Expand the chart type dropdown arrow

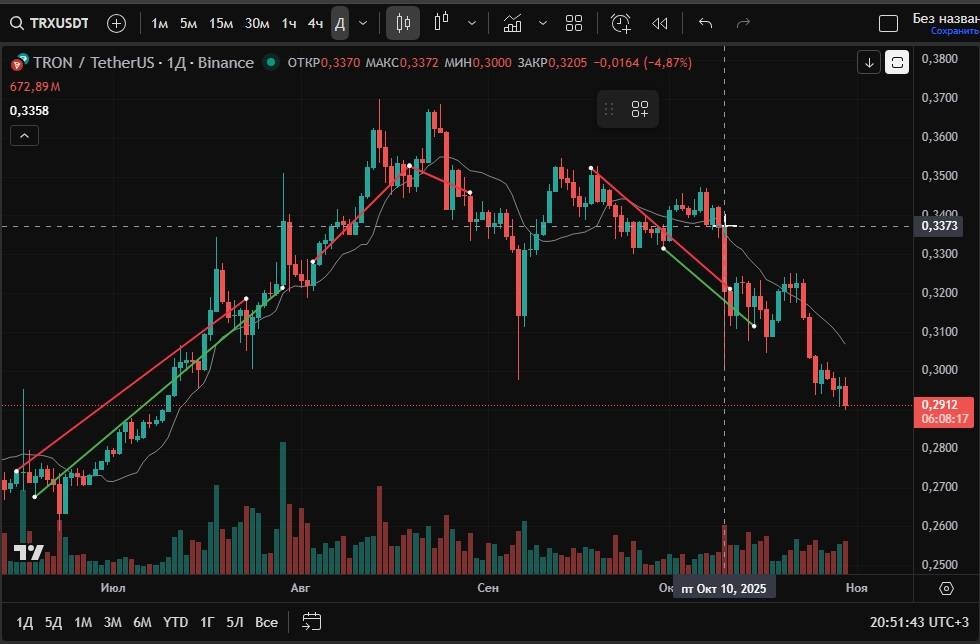[472, 23]
